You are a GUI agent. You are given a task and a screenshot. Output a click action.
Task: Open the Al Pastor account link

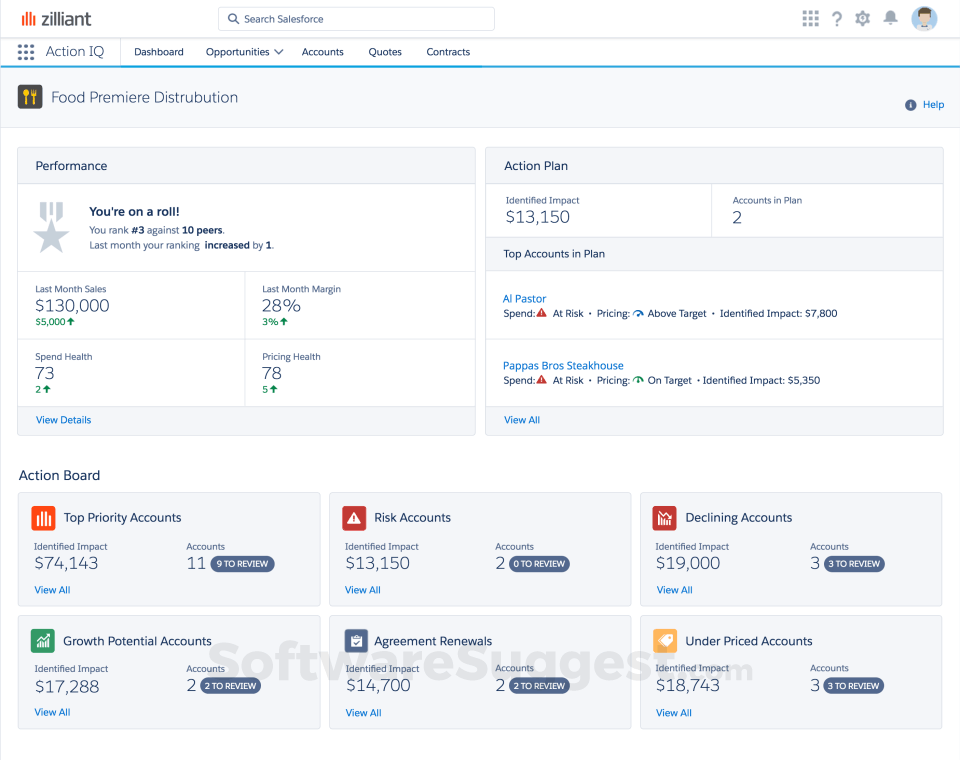coord(524,298)
